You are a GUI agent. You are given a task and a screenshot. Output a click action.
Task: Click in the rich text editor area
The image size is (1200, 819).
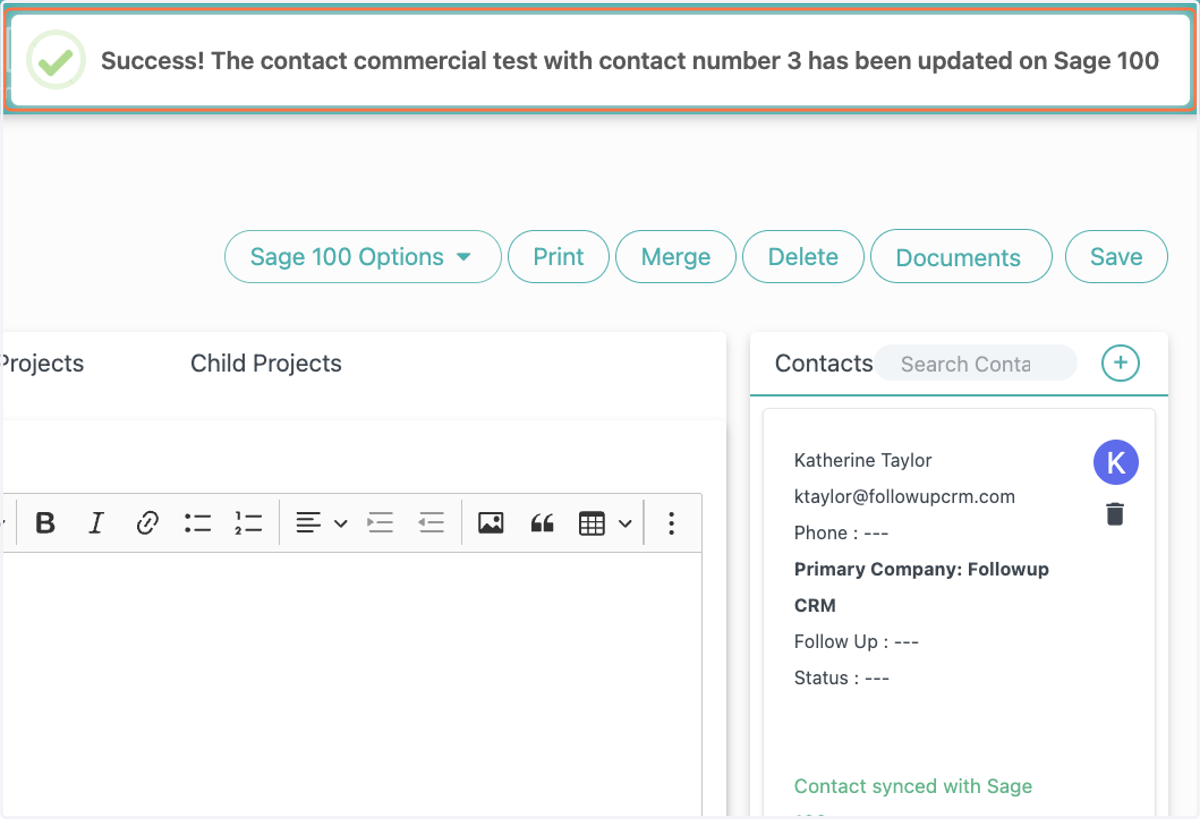tap(351, 684)
